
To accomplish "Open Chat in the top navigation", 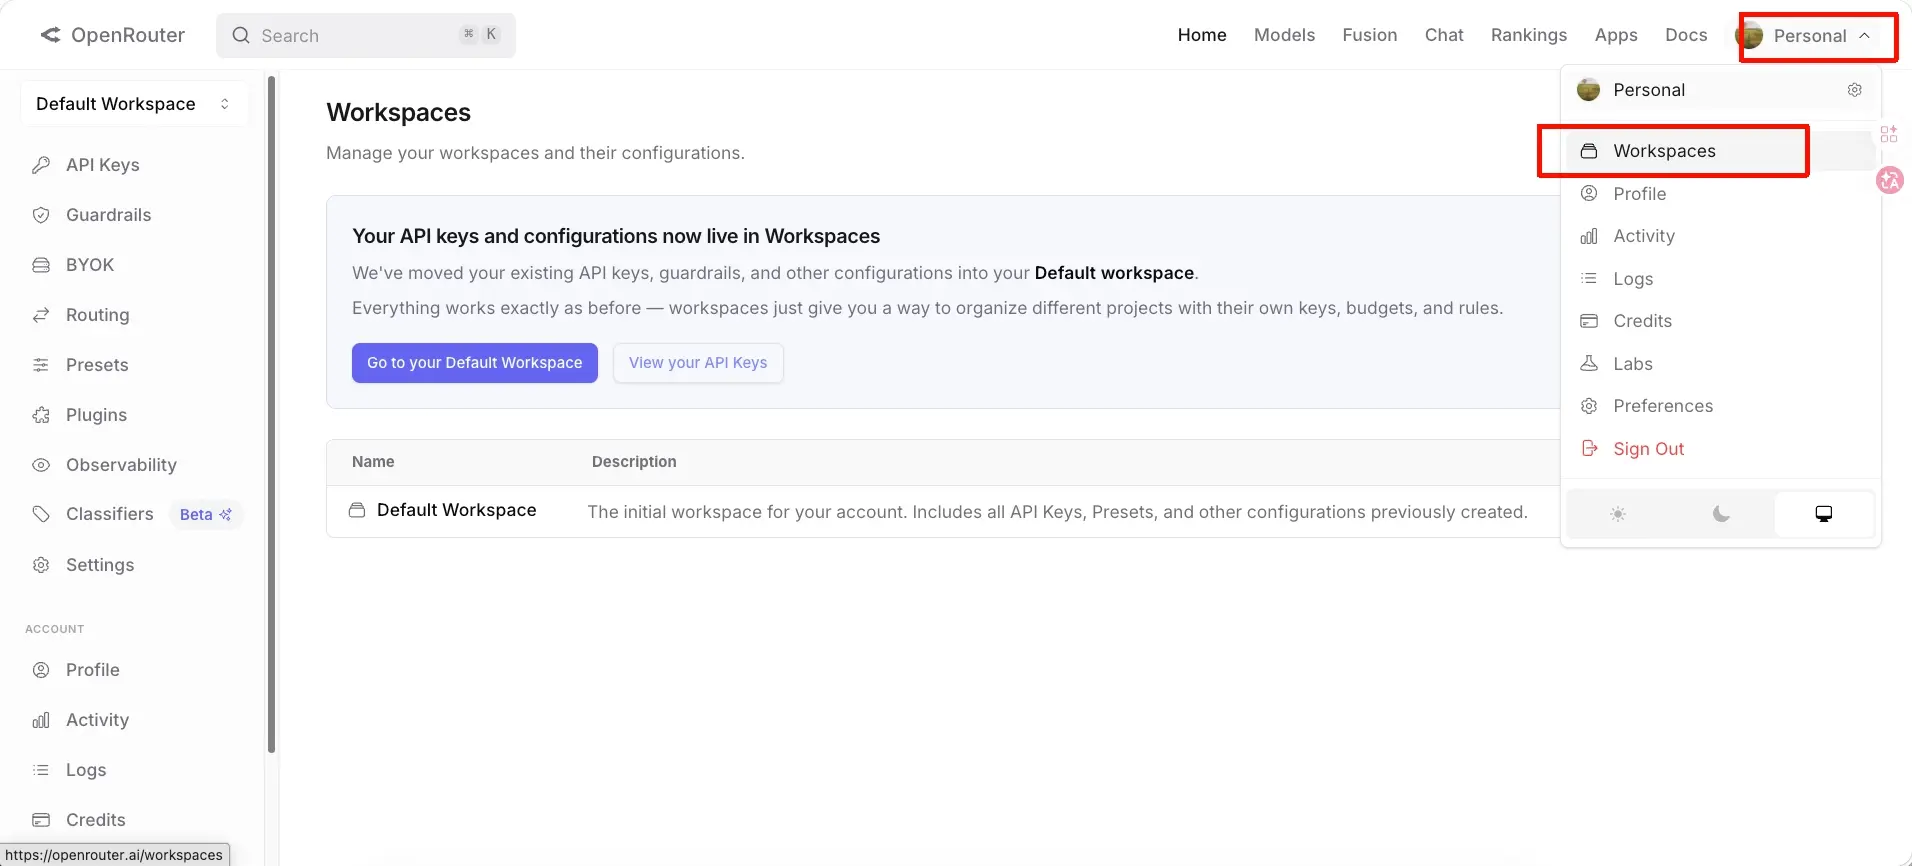I will click(1444, 35).
